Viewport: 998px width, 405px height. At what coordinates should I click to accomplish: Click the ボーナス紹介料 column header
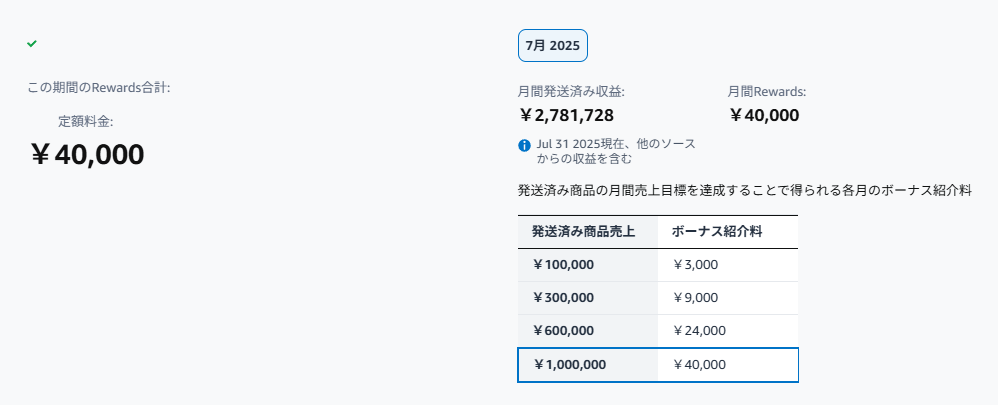click(727, 232)
